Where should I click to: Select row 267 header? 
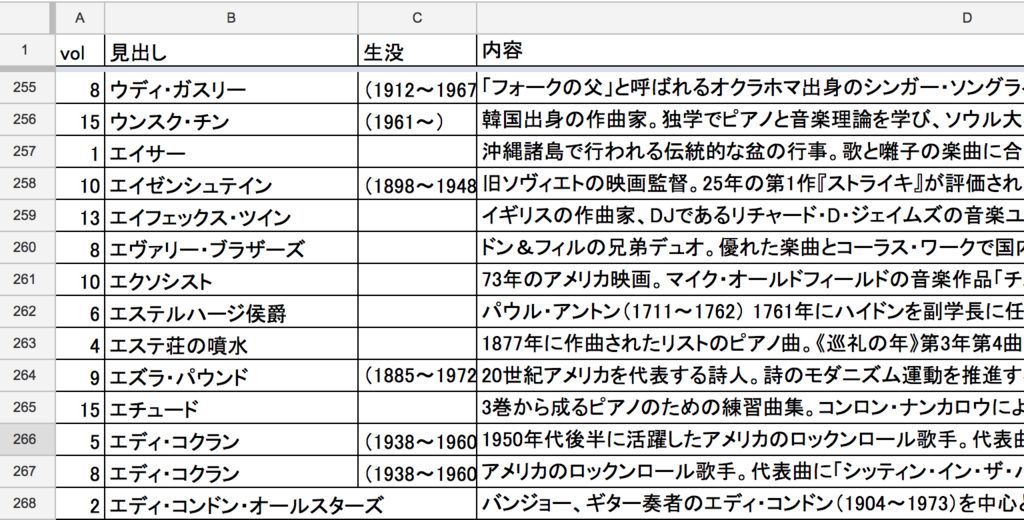25,472
